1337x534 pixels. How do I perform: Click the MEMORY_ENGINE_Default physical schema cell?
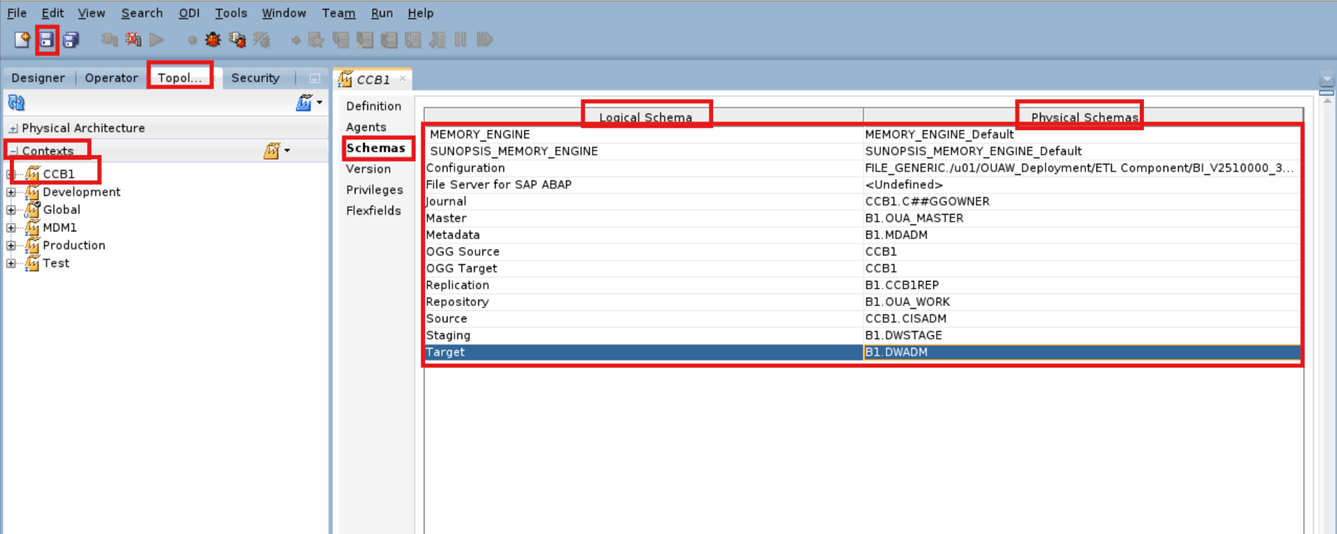(1082, 134)
